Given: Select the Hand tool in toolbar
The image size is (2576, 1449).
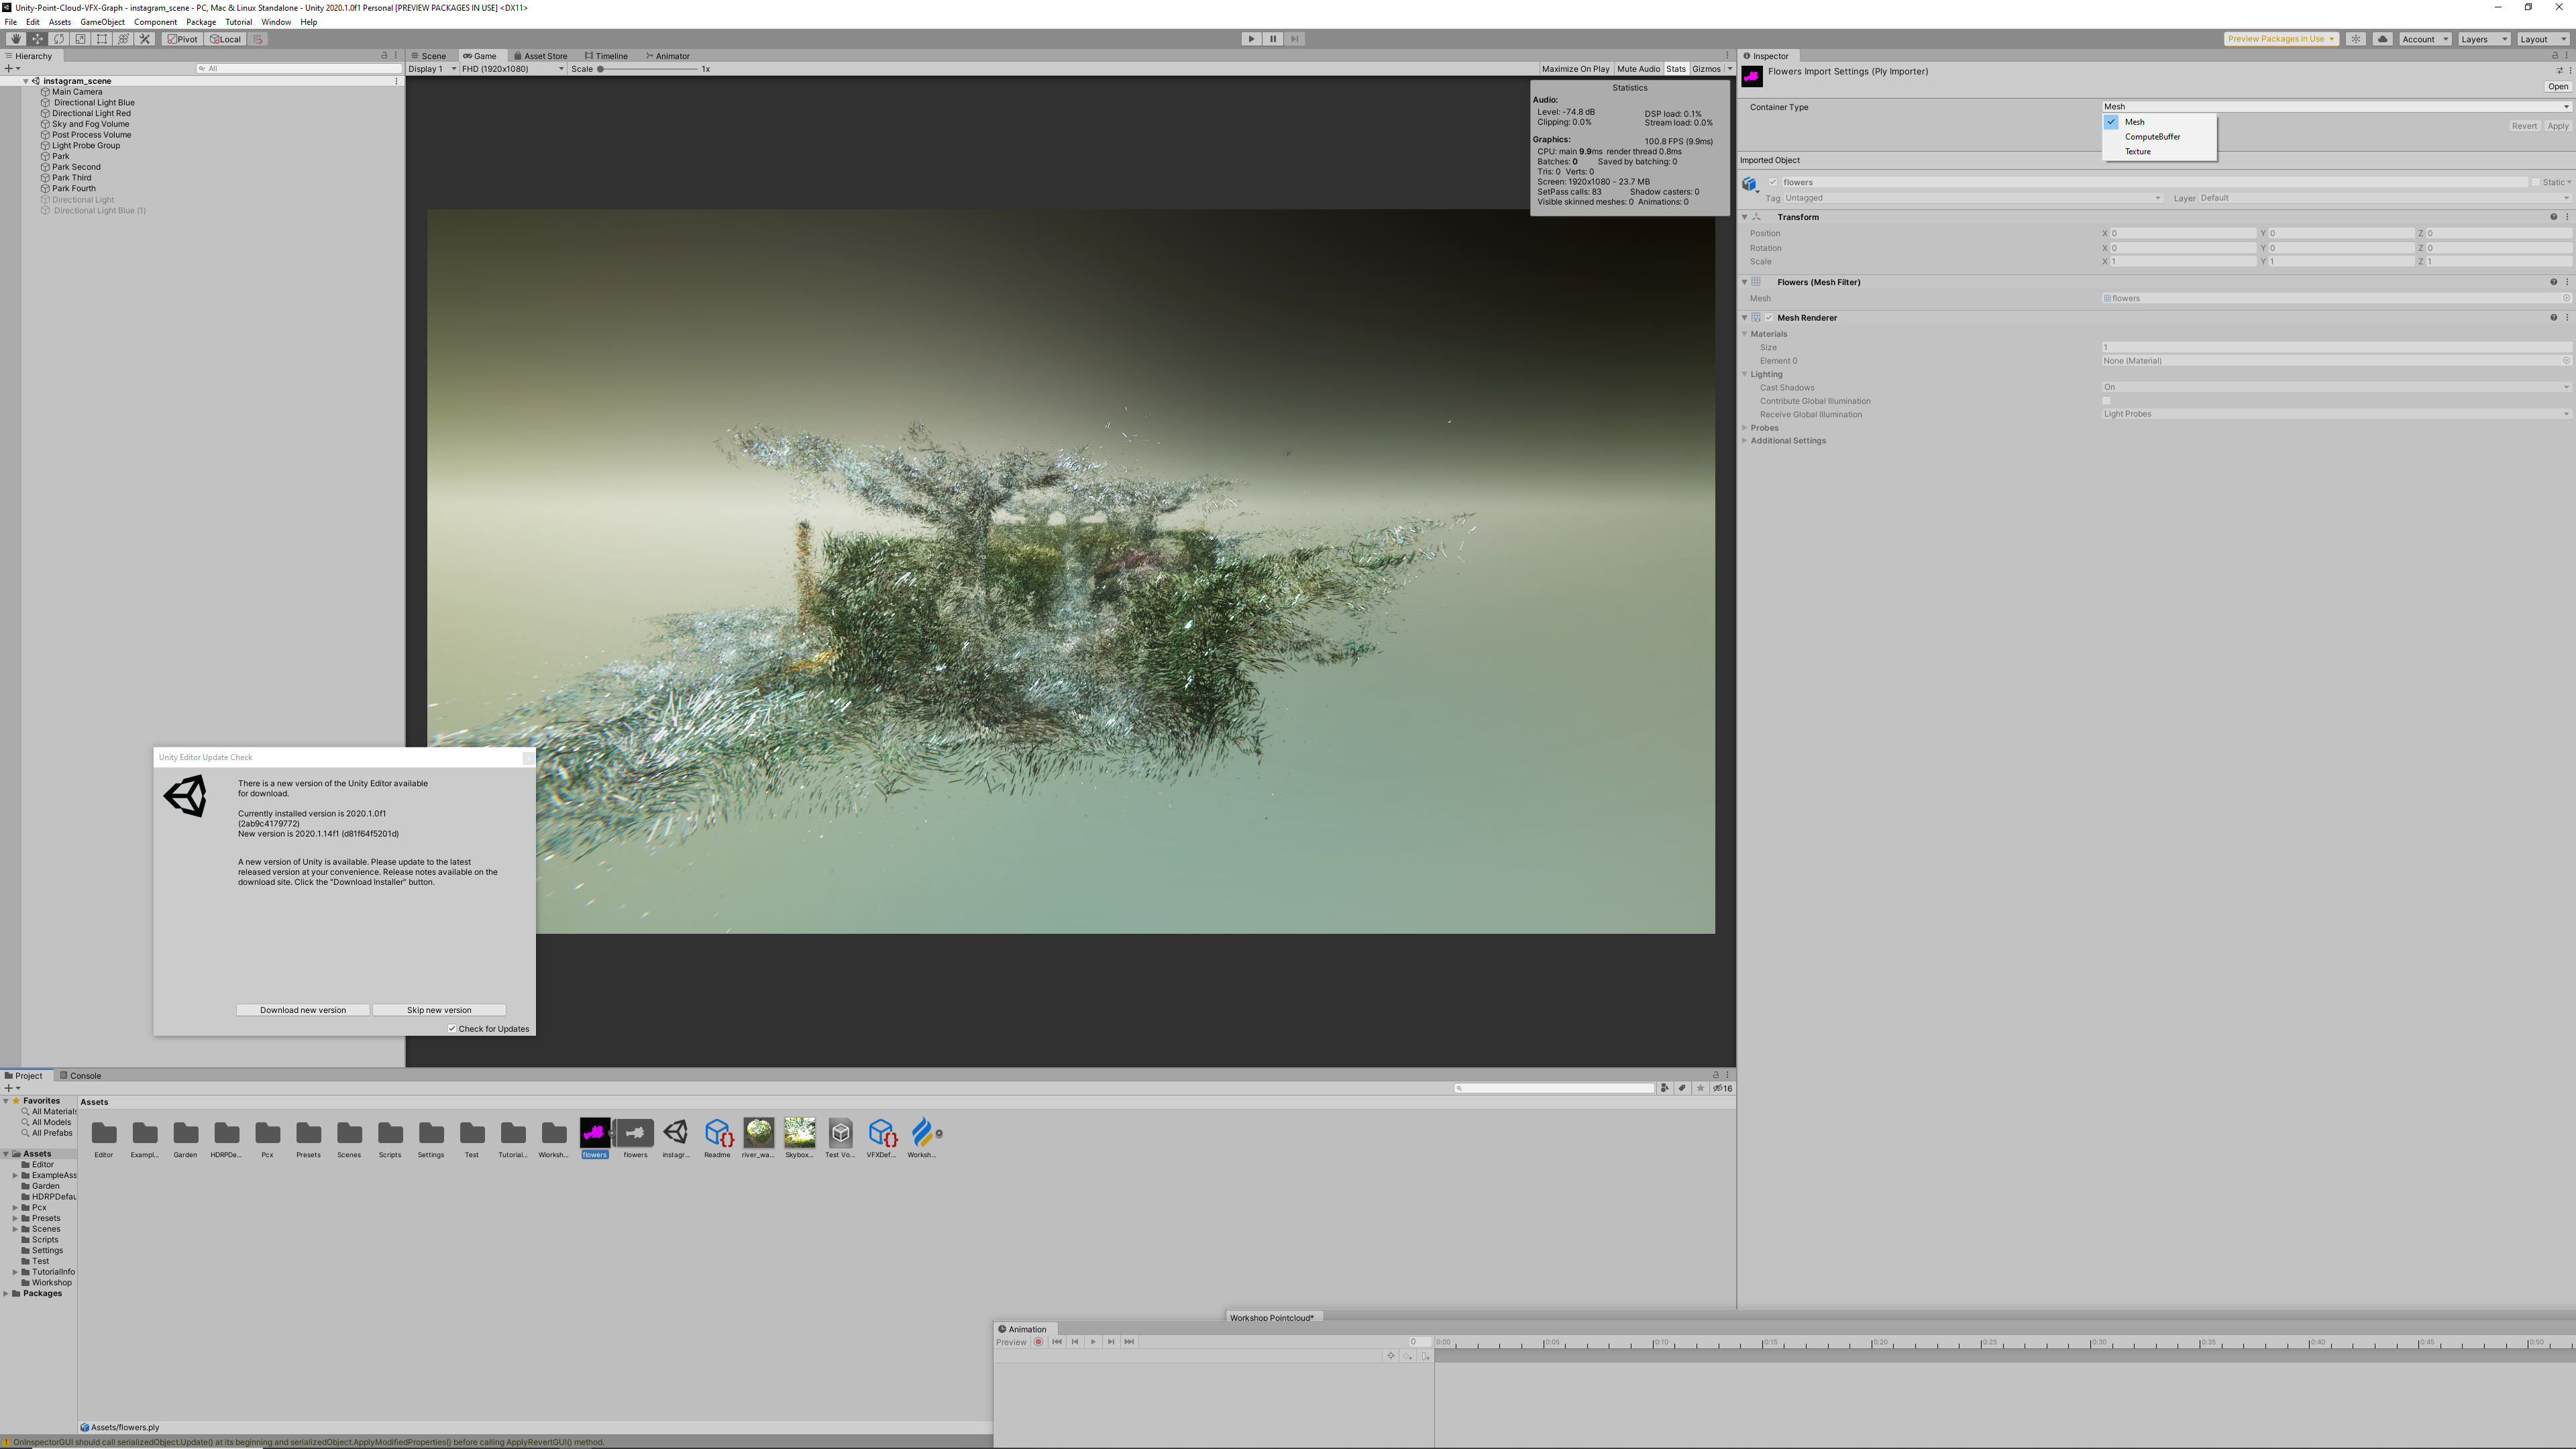Looking at the screenshot, I should coord(15,39).
